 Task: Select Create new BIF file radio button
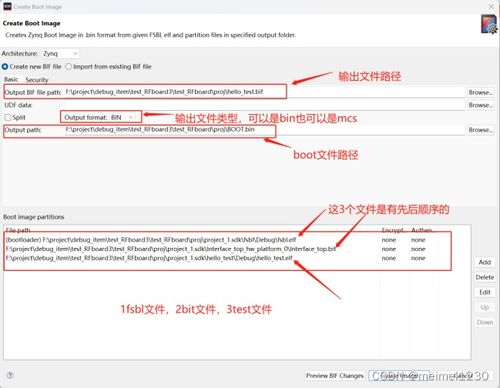click(32, 67)
